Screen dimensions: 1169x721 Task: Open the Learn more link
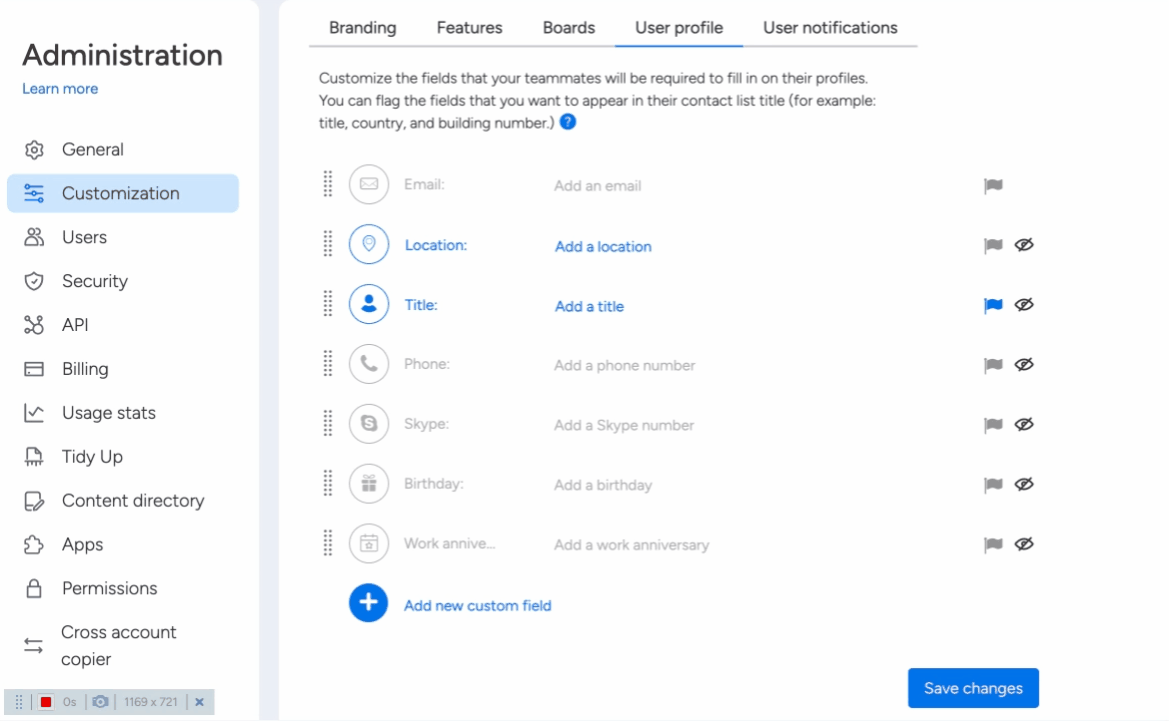pyautogui.click(x=60, y=89)
